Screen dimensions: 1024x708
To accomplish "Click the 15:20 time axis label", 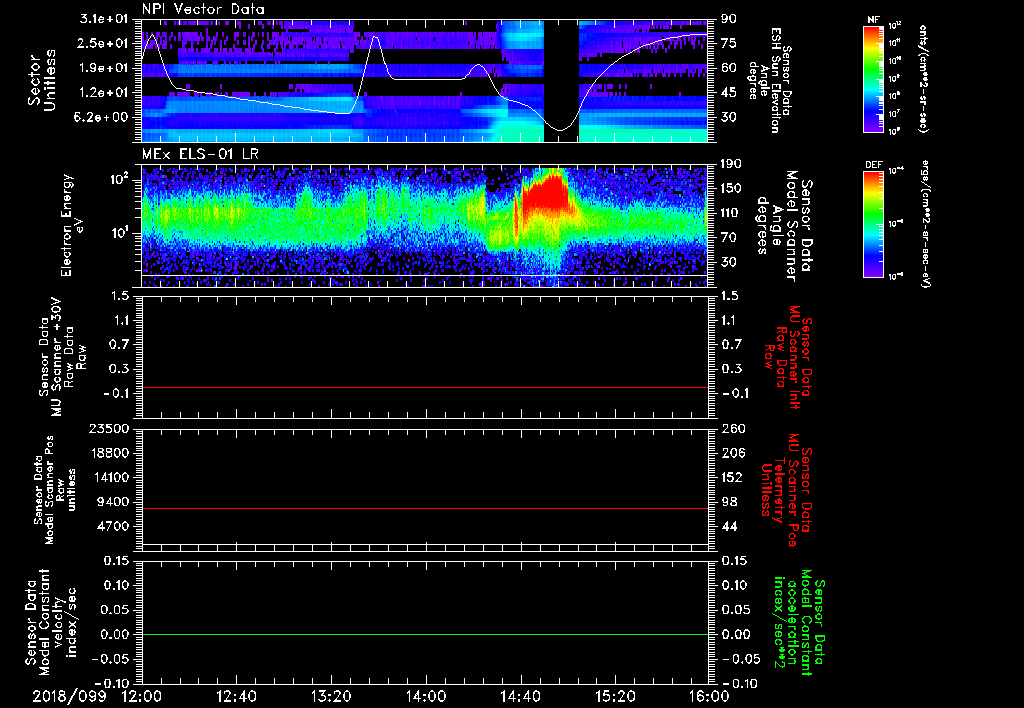I will (x=615, y=696).
